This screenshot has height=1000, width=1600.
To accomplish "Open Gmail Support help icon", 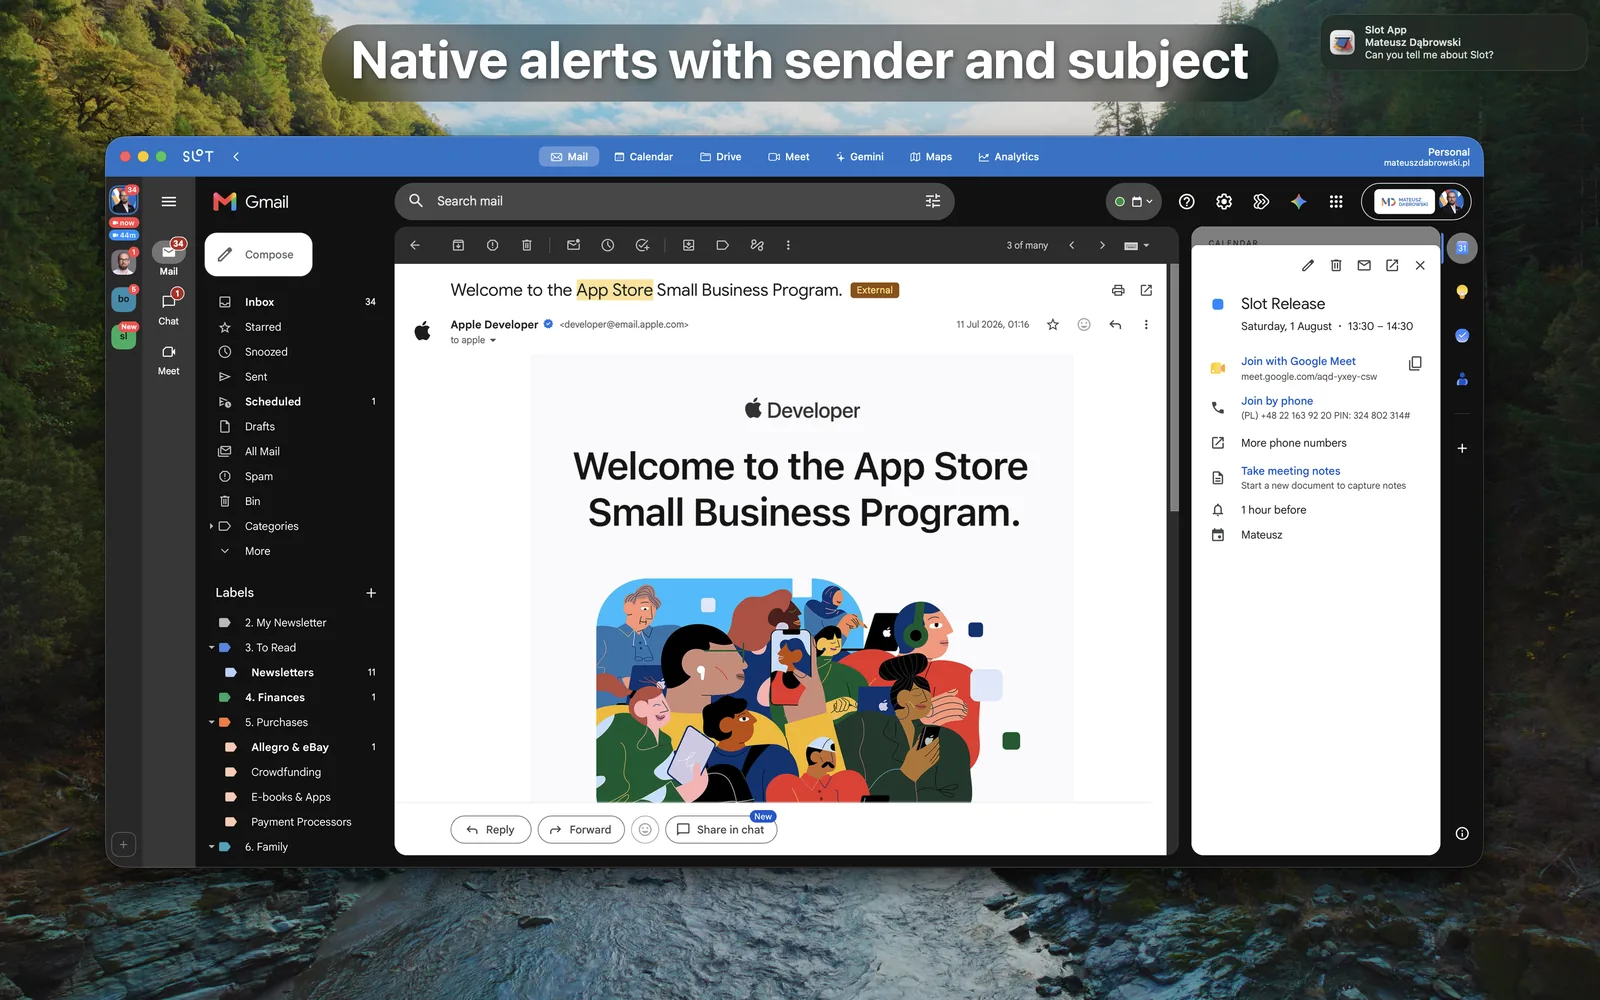I will pyautogui.click(x=1187, y=202).
